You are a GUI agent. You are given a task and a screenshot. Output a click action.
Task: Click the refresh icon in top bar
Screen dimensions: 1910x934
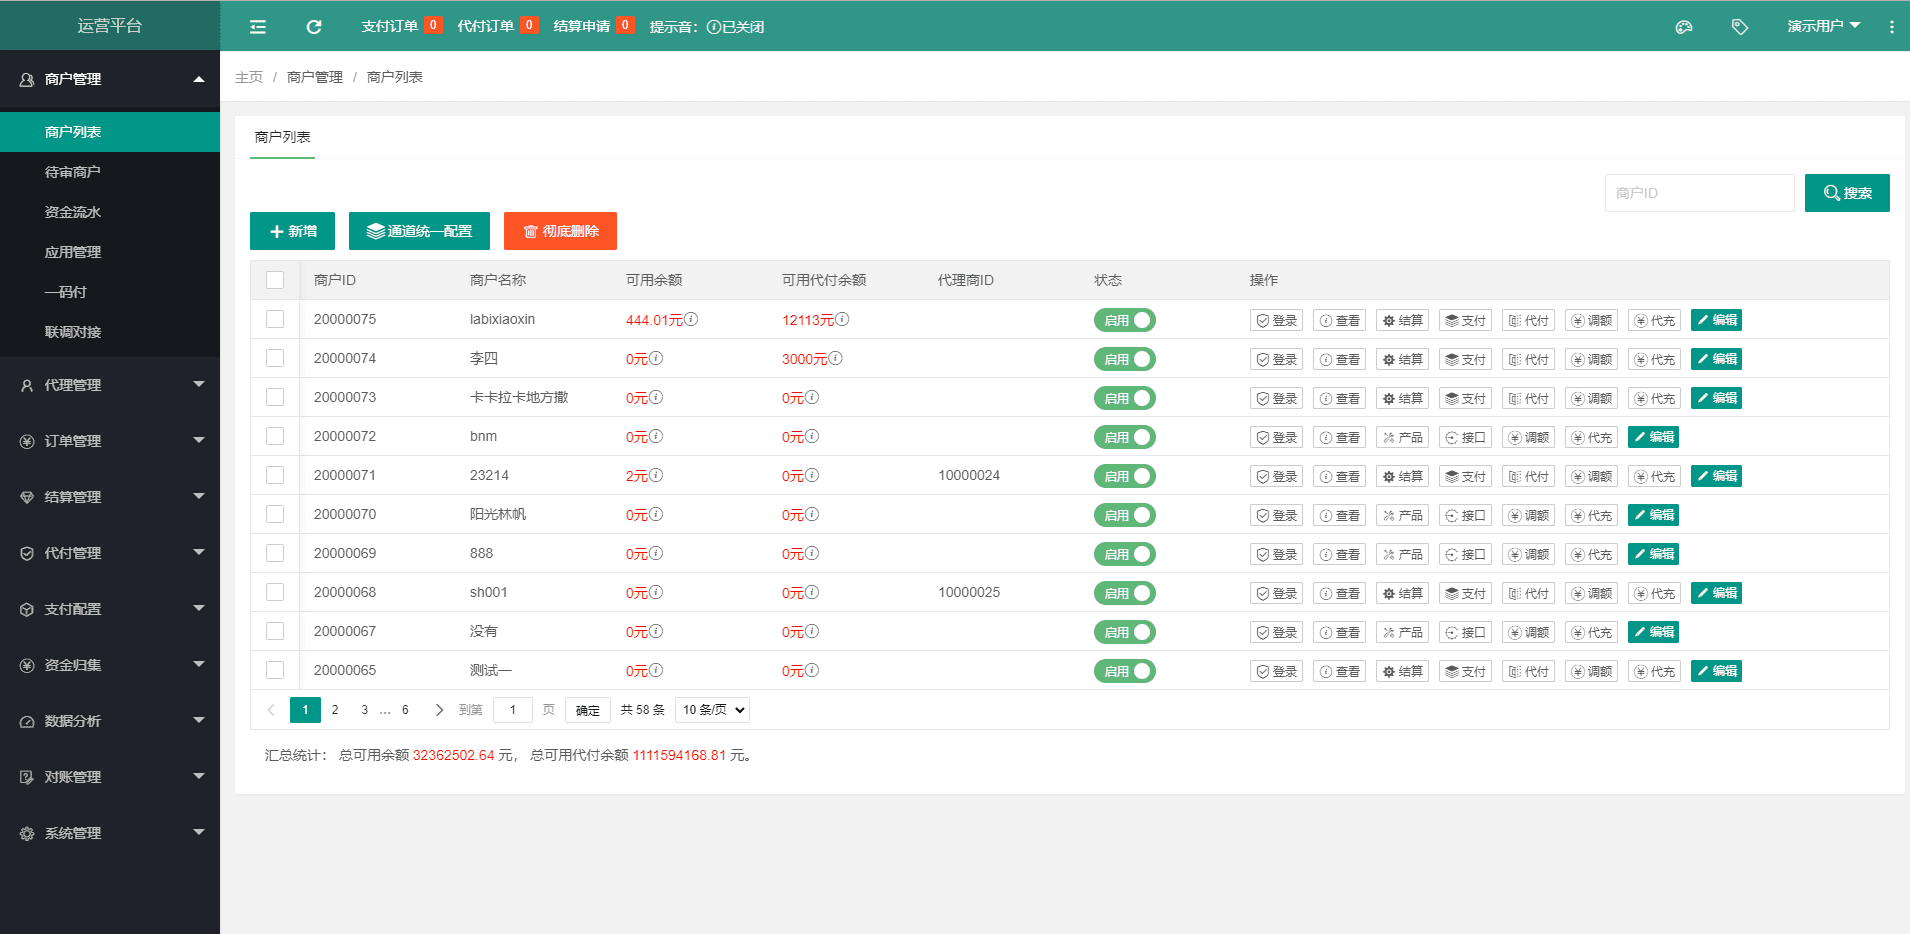coord(314,27)
